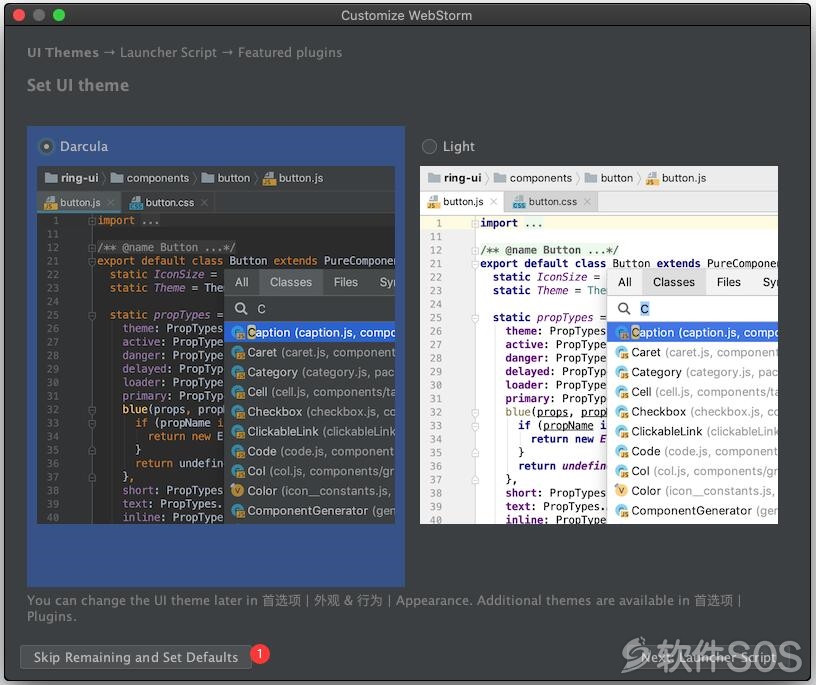Select the Code result row in the Light preview
This screenshot has height=685, width=816.
[693, 451]
